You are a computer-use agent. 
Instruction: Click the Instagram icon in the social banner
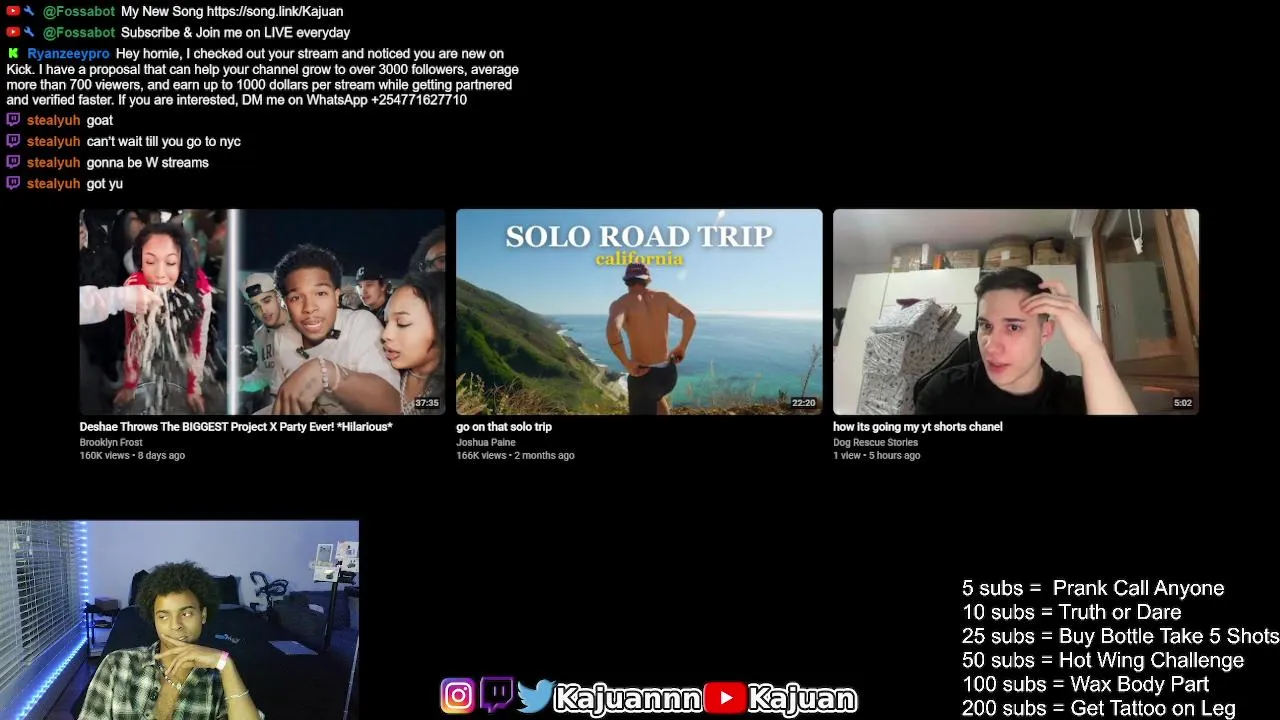point(458,696)
